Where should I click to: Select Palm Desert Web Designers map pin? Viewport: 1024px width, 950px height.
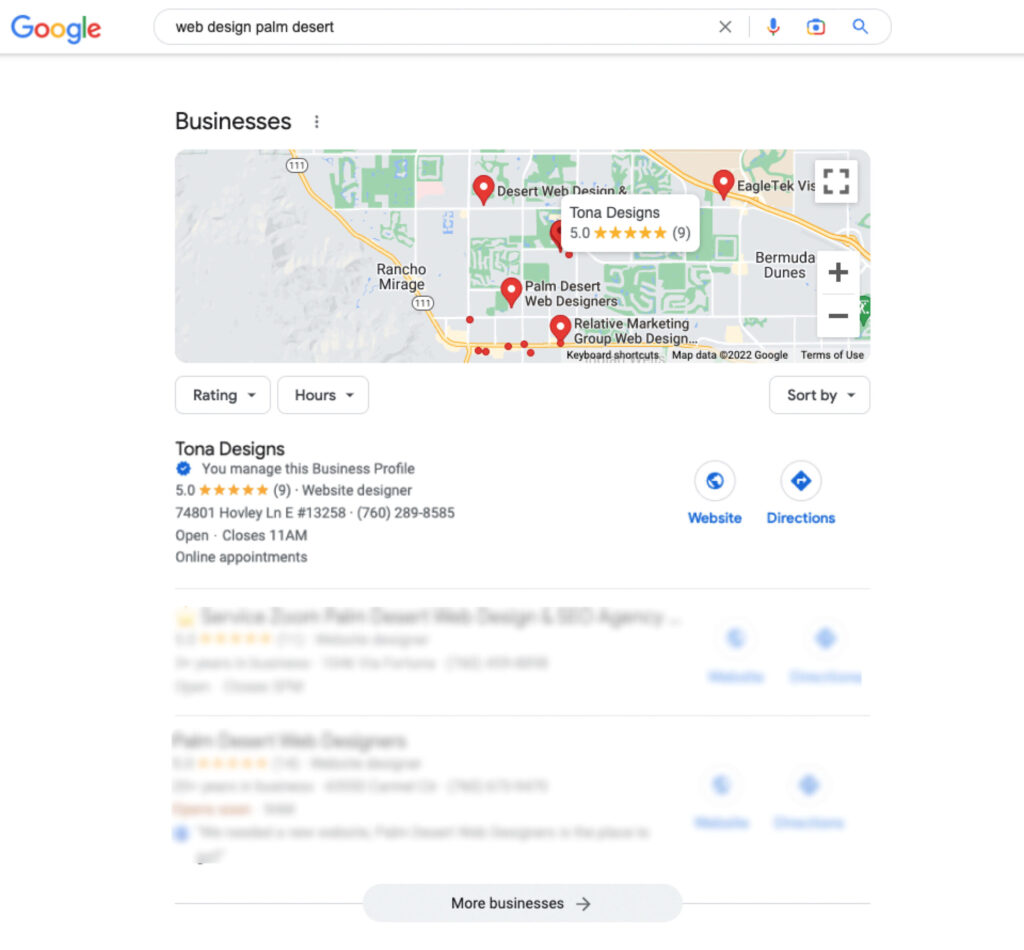point(511,293)
